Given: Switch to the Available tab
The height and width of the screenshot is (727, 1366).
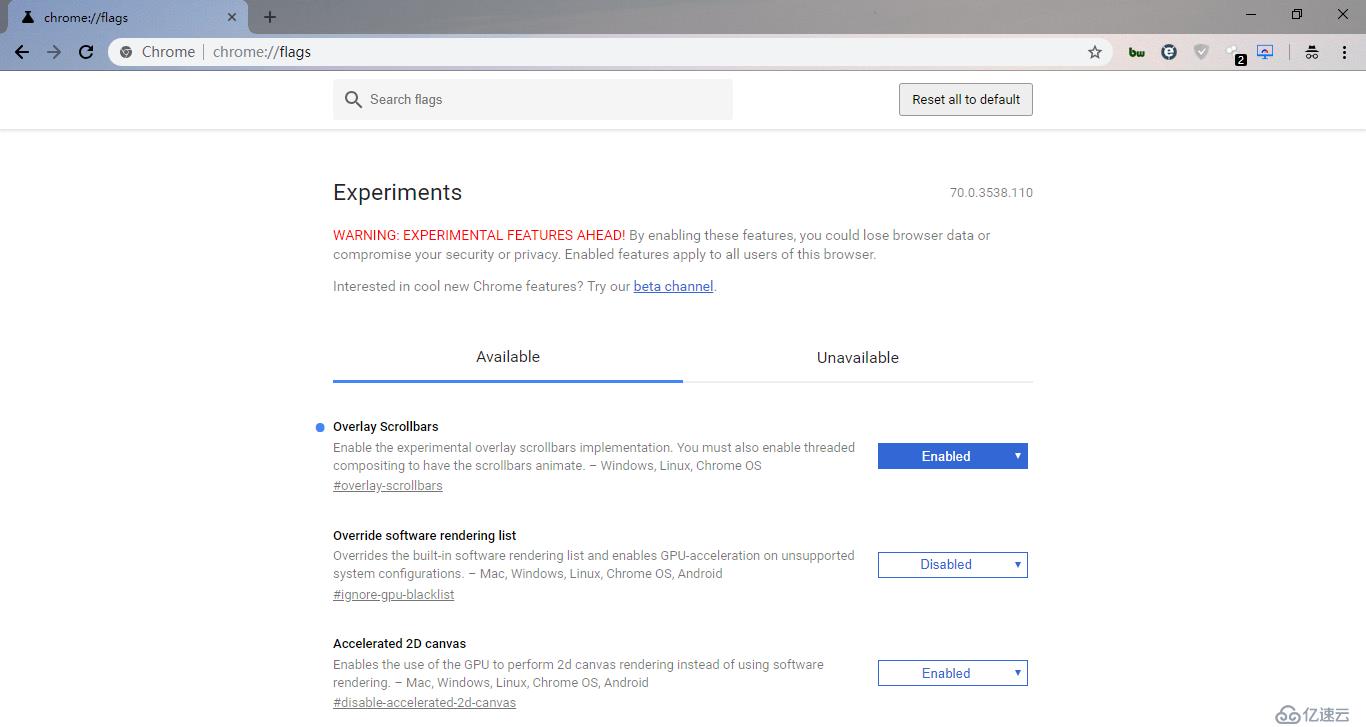Looking at the screenshot, I should pos(508,357).
